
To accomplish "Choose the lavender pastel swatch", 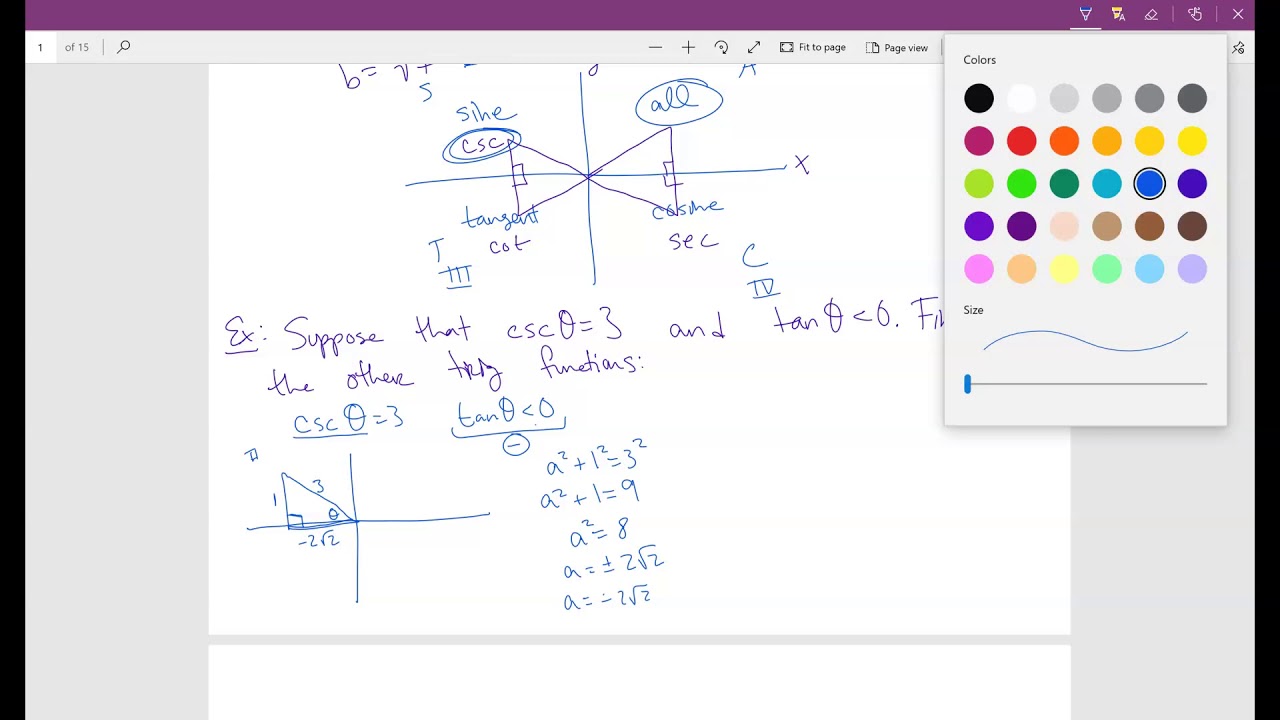I will pos(1192,269).
